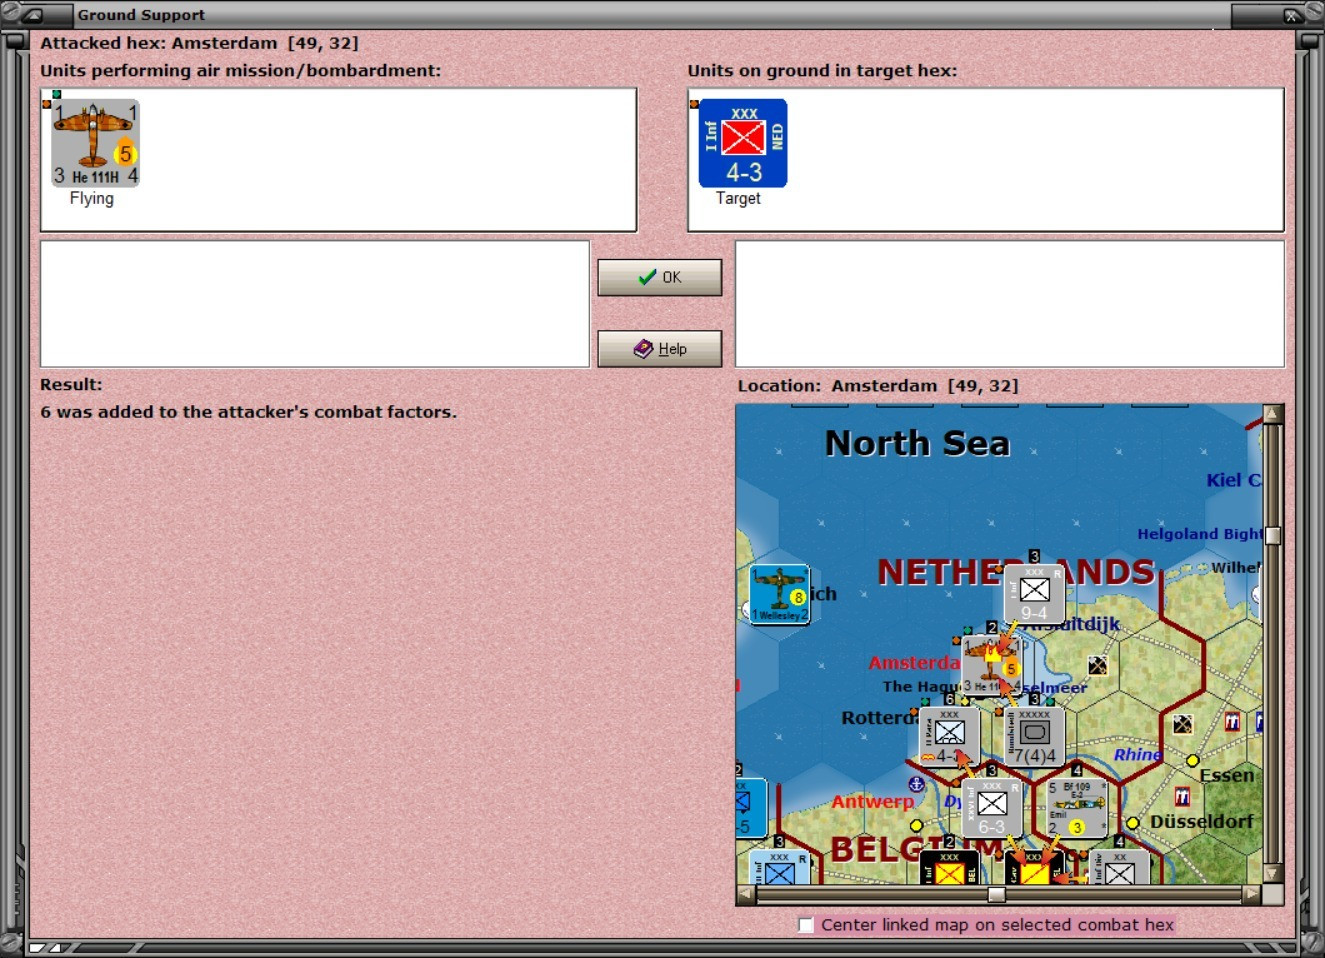Click the horizontal map scrollbar thumb

(996, 894)
